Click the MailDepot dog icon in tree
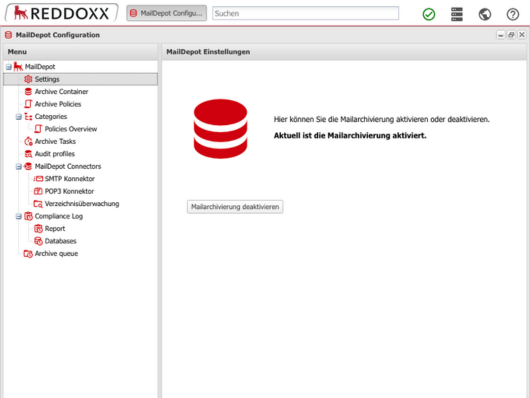Image resolution: width=530 pixels, height=398 pixels. tap(18, 67)
